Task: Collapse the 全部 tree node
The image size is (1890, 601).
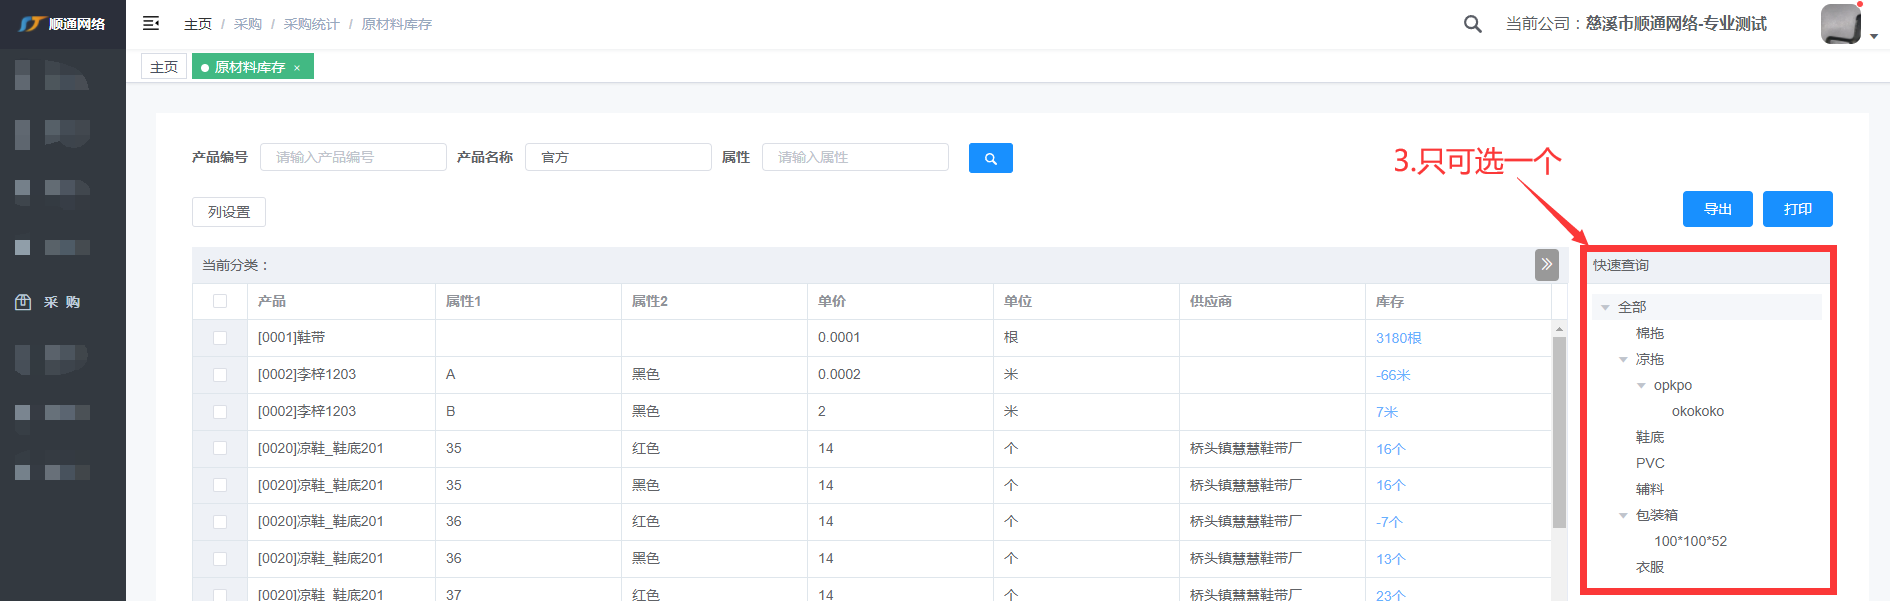Action: (1605, 307)
